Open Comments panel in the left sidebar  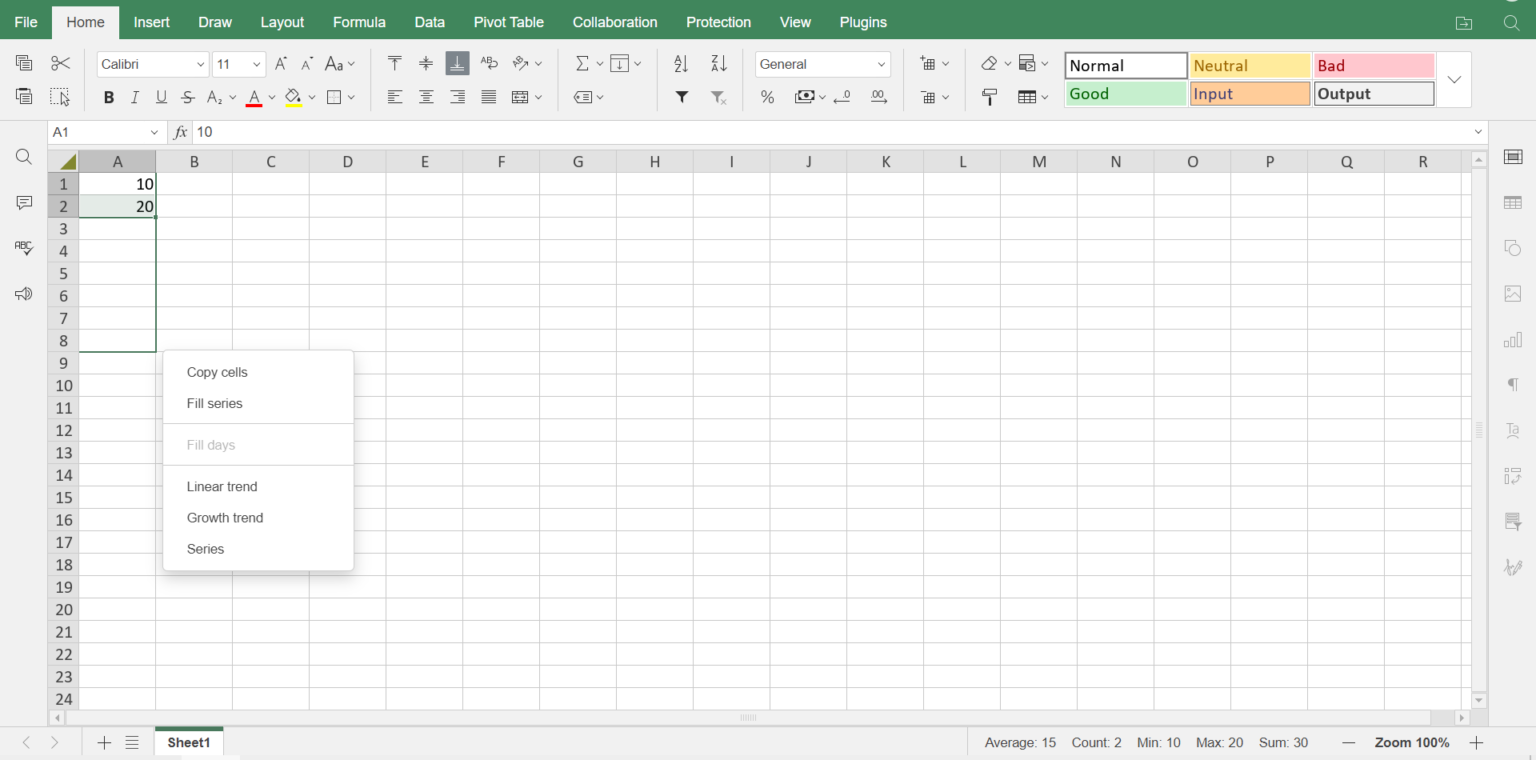click(23, 202)
